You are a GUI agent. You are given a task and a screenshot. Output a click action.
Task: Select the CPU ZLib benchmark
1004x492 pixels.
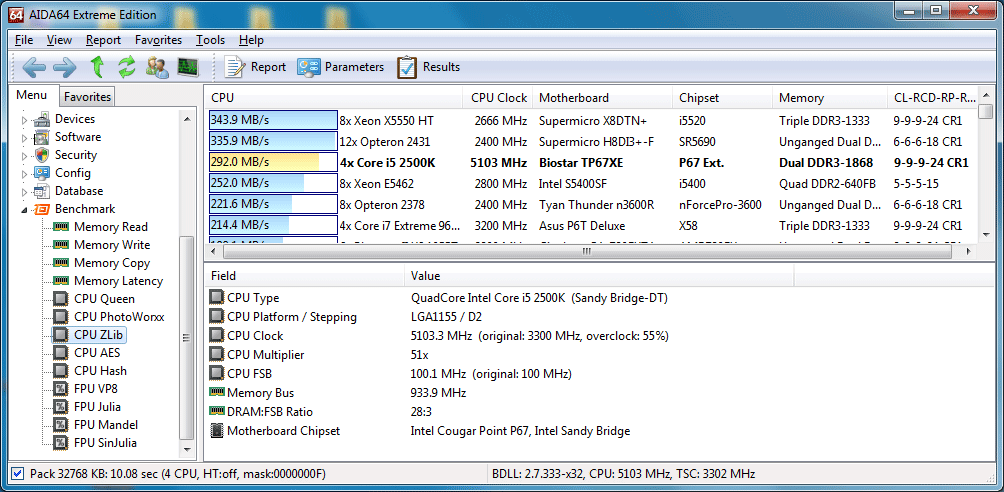pyautogui.click(x=100, y=334)
